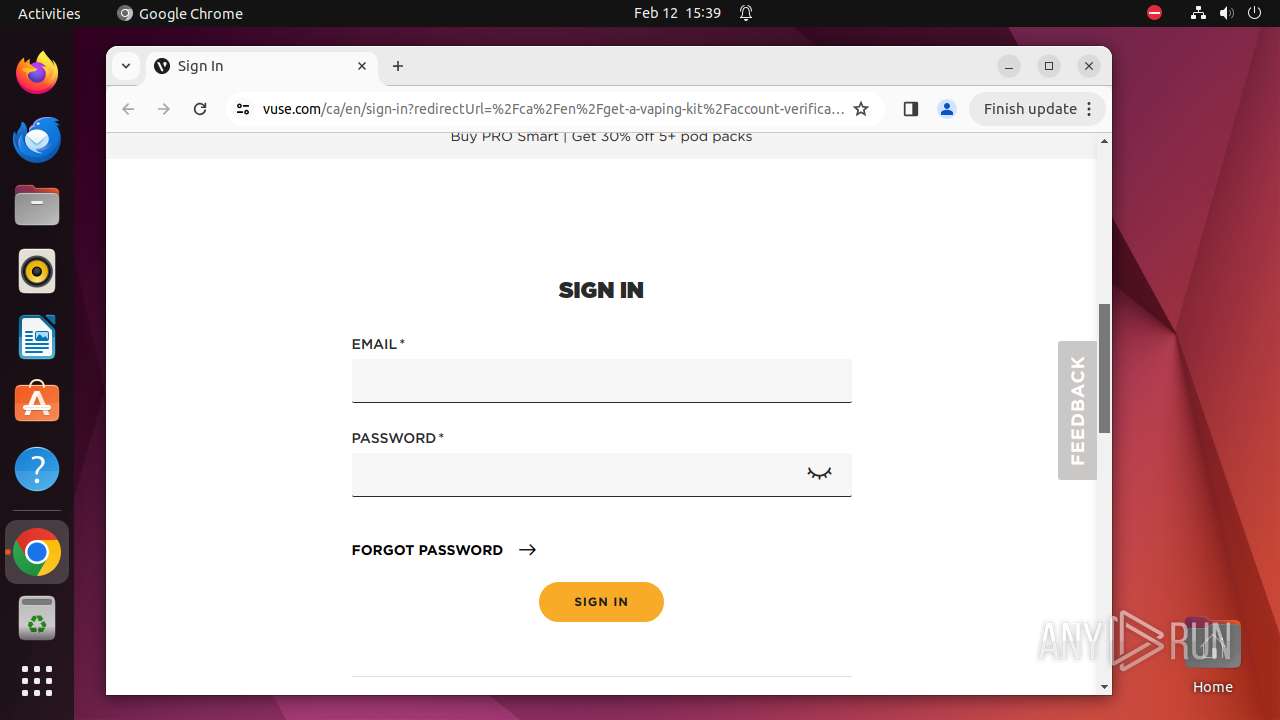
Task: Go forward to next page
Action: pyautogui.click(x=164, y=109)
